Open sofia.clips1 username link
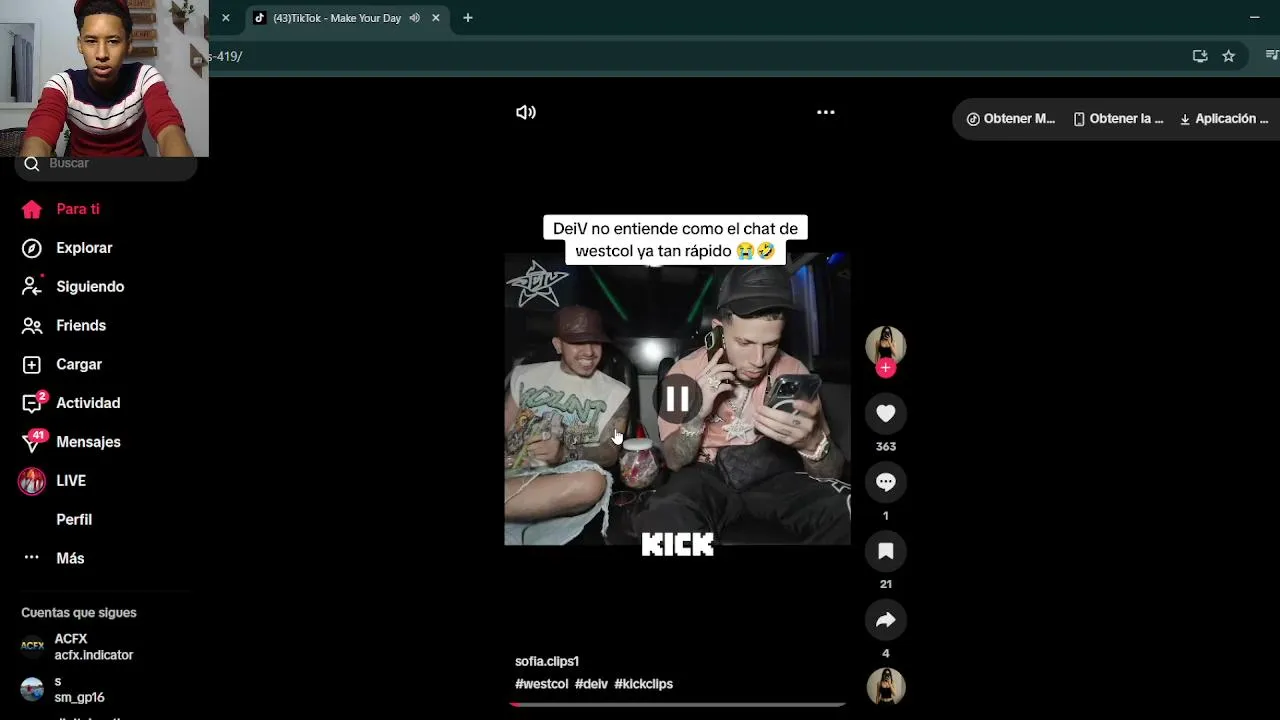Viewport: 1280px width, 720px height. (x=547, y=661)
